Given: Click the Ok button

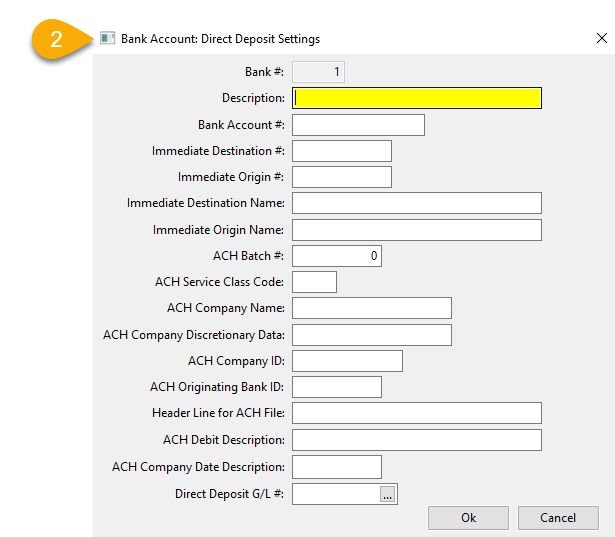Looking at the screenshot, I should [x=468, y=518].
